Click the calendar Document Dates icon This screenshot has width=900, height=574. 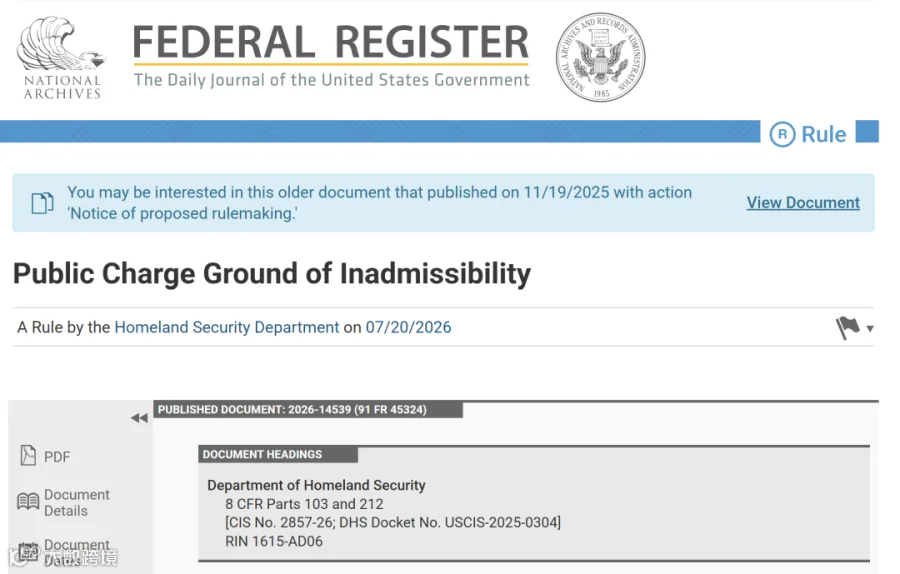(28, 552)
